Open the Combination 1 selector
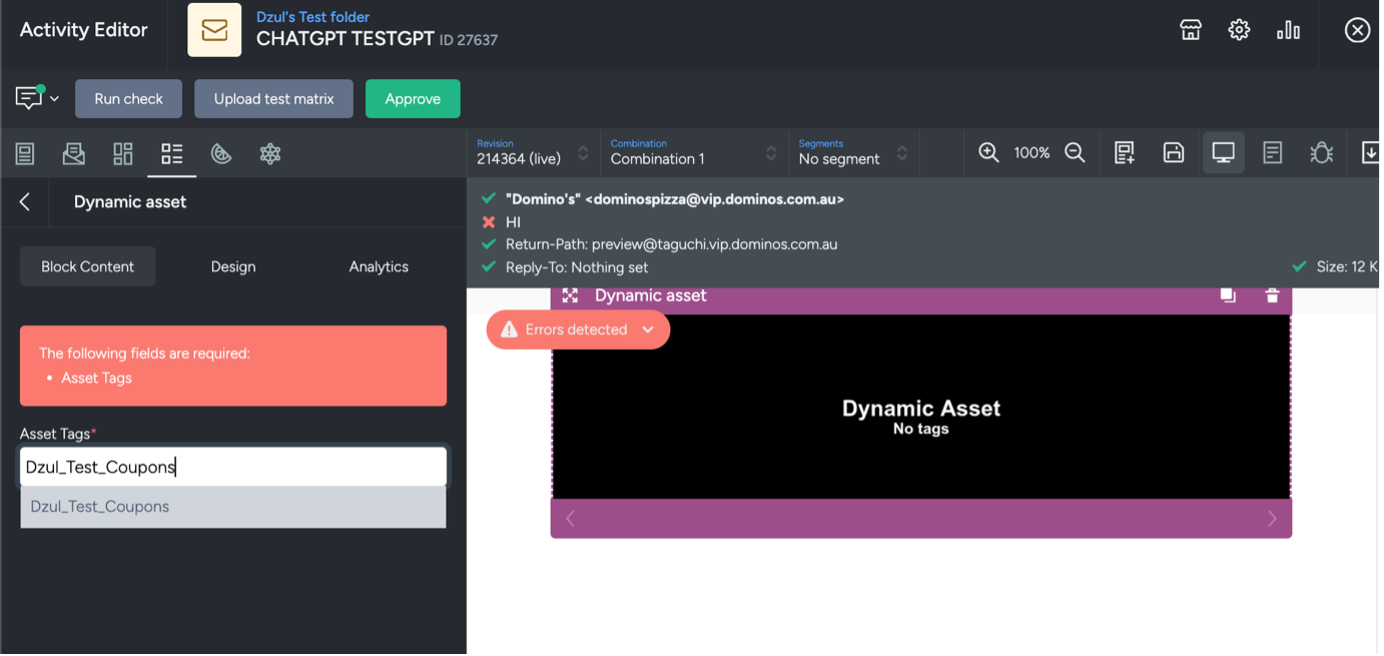This screenshot has height=656, width=1384. point(692,152)
